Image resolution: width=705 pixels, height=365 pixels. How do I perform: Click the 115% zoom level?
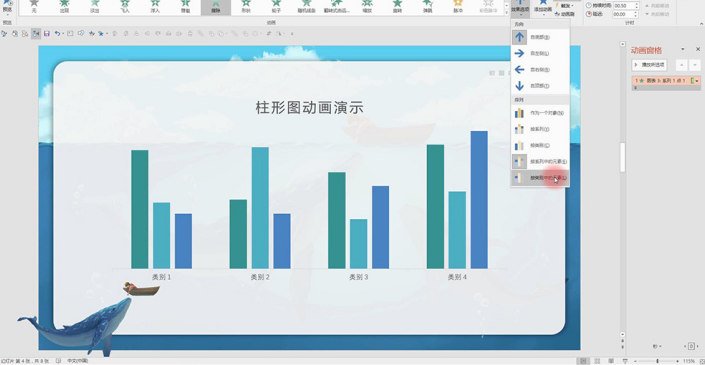(688, 361)
